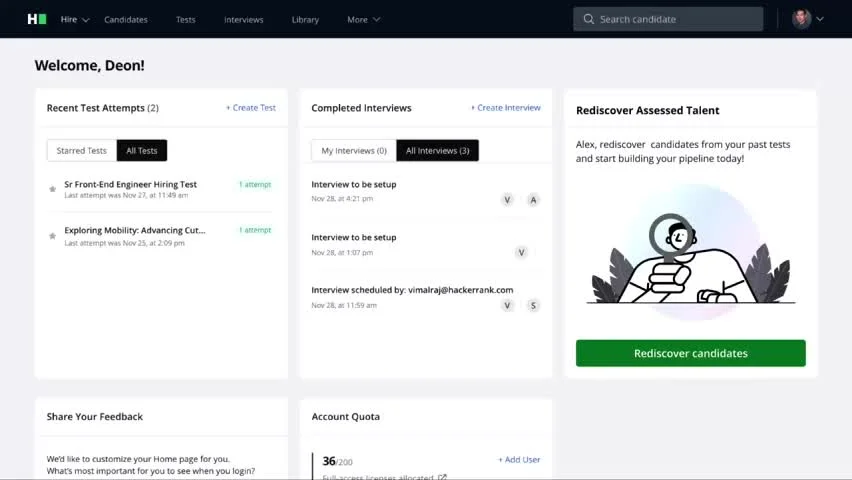
Task: Click the Full-access licenses allocated text
Action: (x=378, y=477)
